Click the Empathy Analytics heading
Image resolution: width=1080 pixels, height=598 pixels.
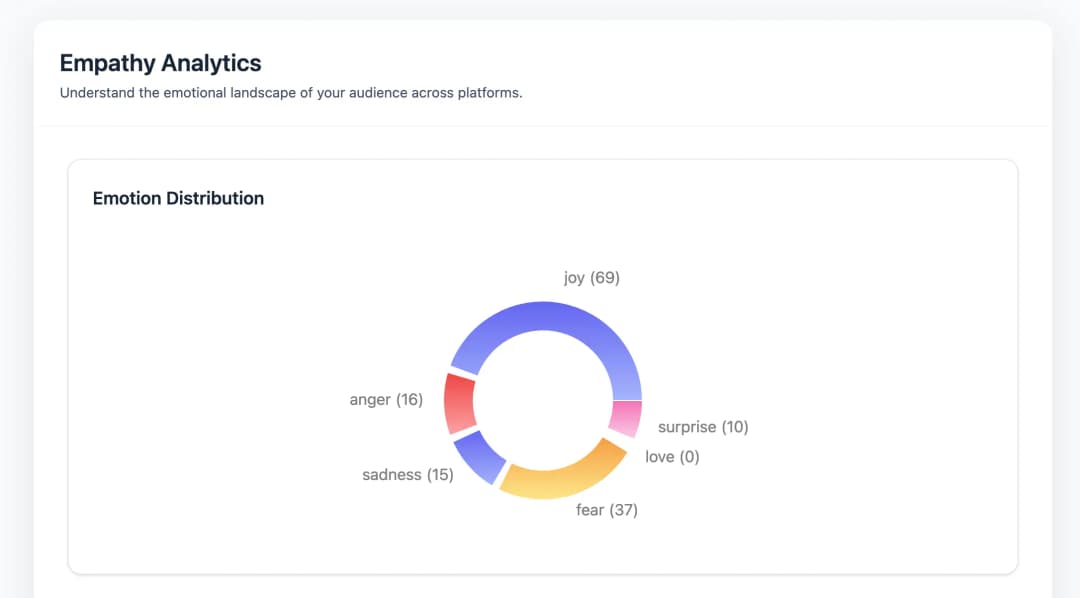point(160,63)
